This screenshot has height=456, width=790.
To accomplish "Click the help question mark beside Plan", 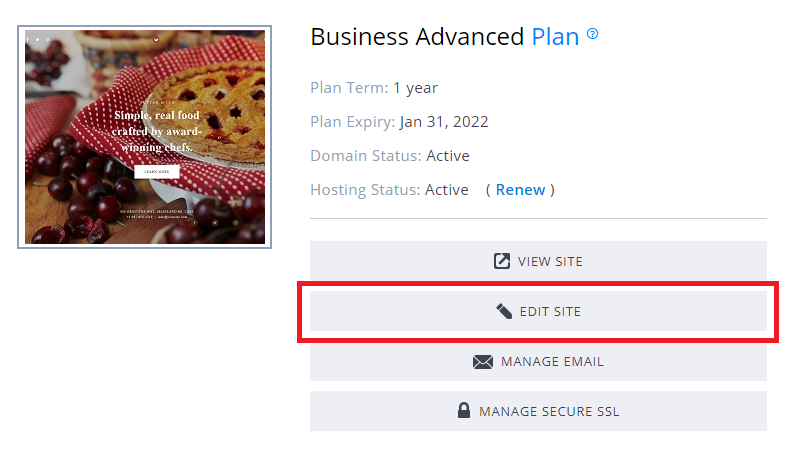I will coord(593,34).
